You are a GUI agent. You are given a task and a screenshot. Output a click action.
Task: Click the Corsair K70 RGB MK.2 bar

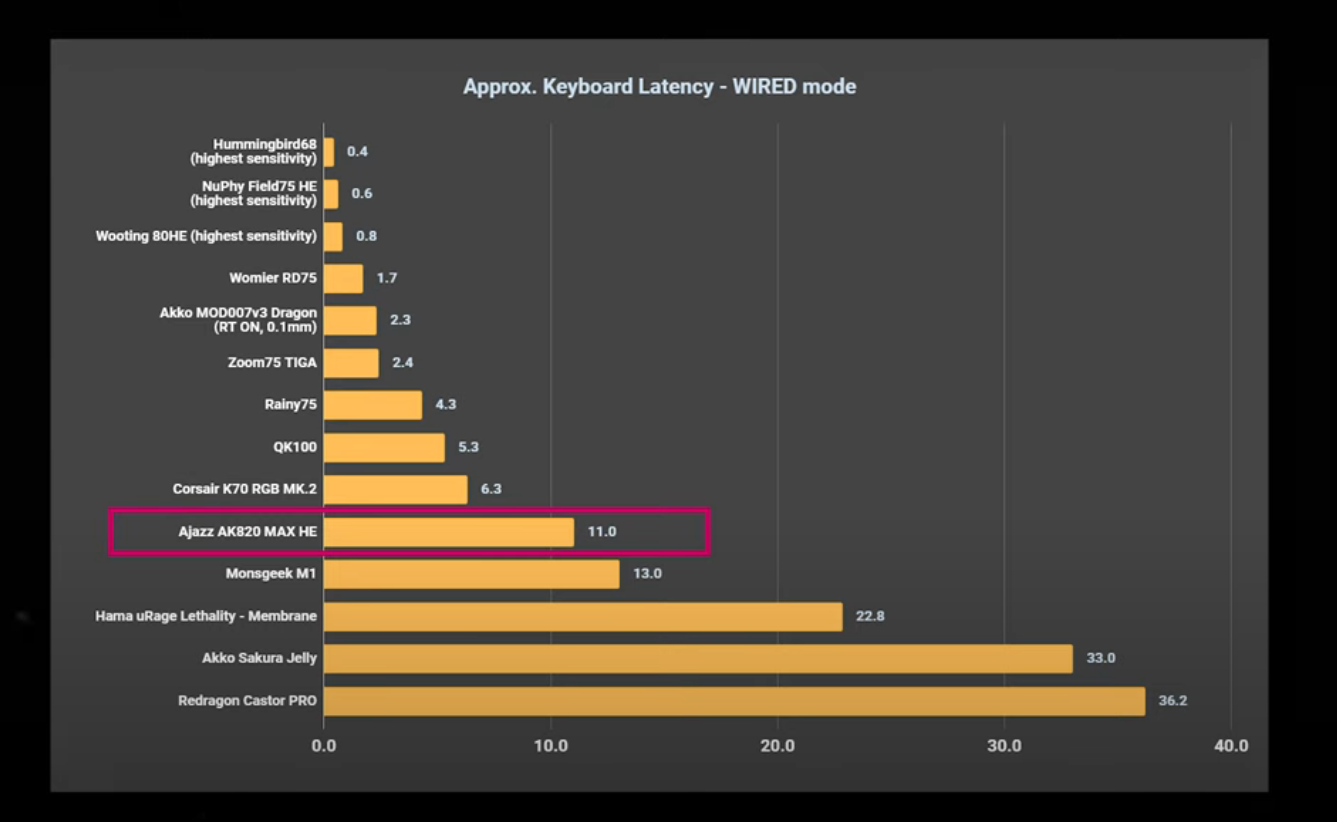395,490
